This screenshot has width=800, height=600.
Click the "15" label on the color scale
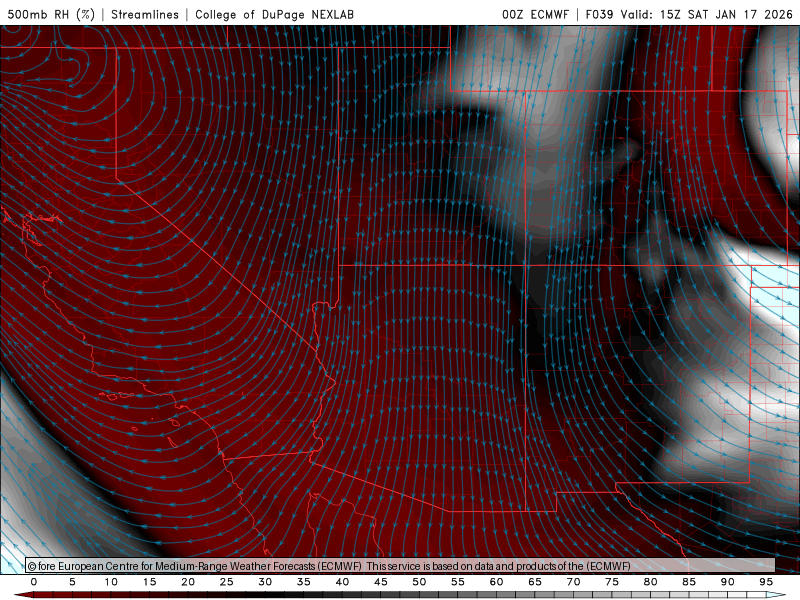149,582
